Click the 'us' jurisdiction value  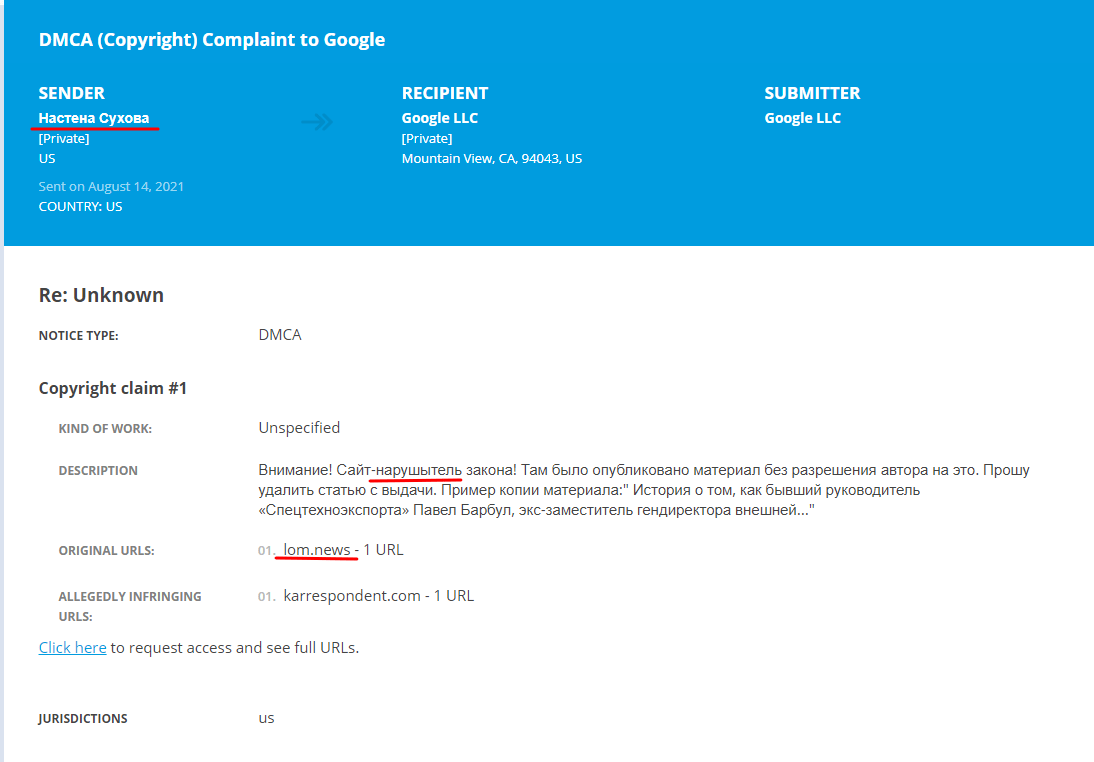[x=267, y=718]
